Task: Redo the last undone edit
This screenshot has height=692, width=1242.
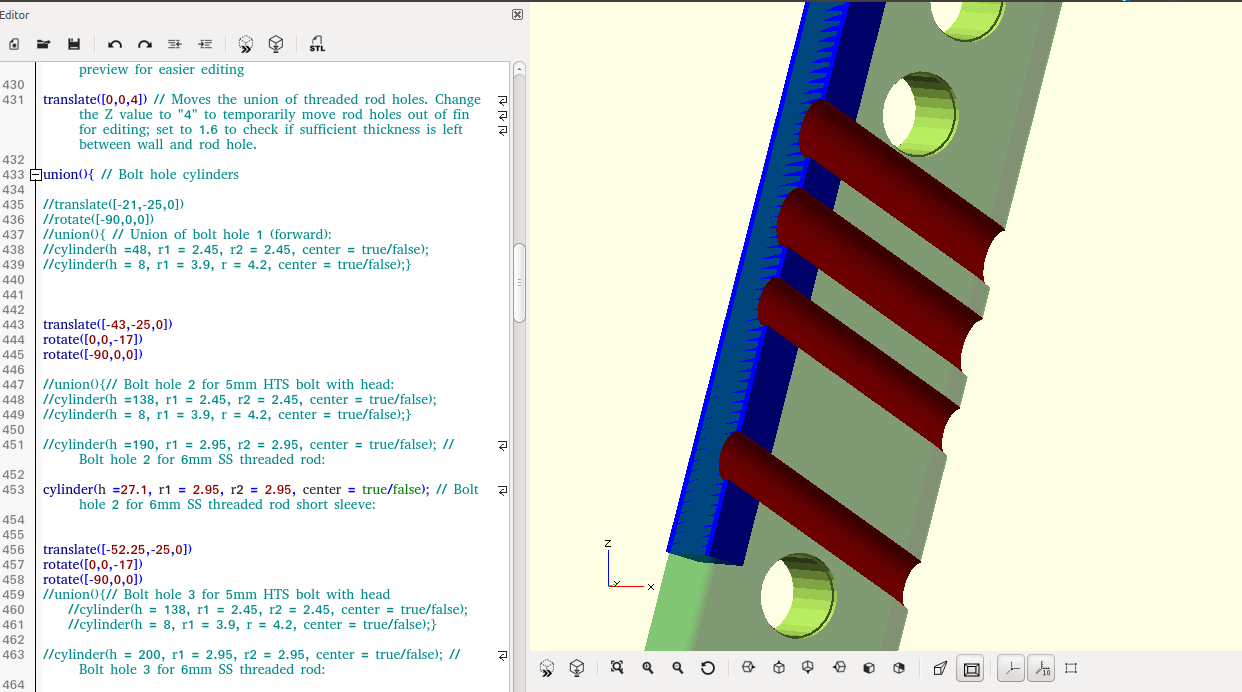Action: click(x=145, y=44)
